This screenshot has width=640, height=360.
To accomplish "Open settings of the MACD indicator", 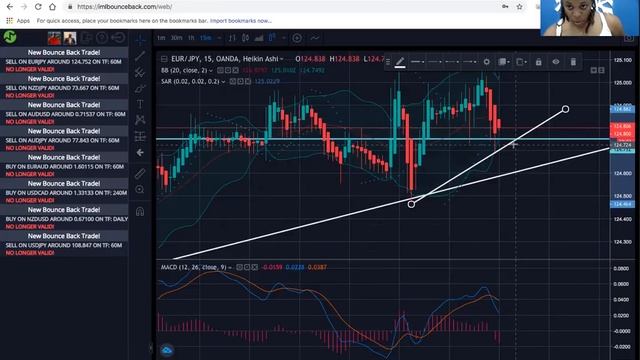I will pyautogui.click(x=247, y=267).
